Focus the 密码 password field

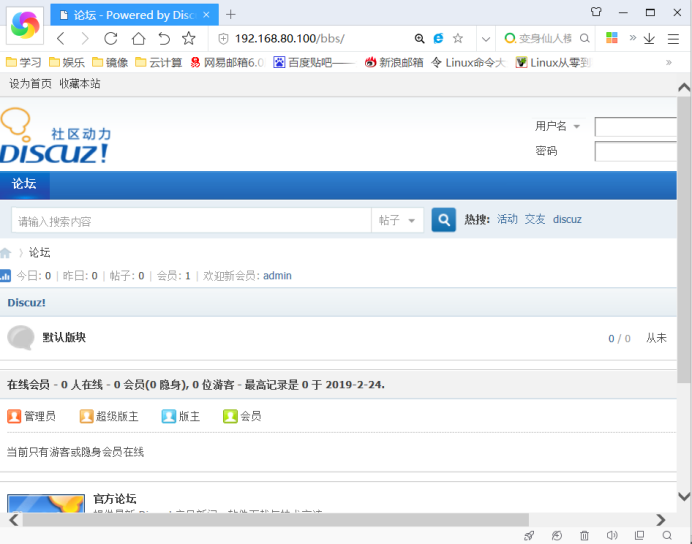[x=636, y=151]
